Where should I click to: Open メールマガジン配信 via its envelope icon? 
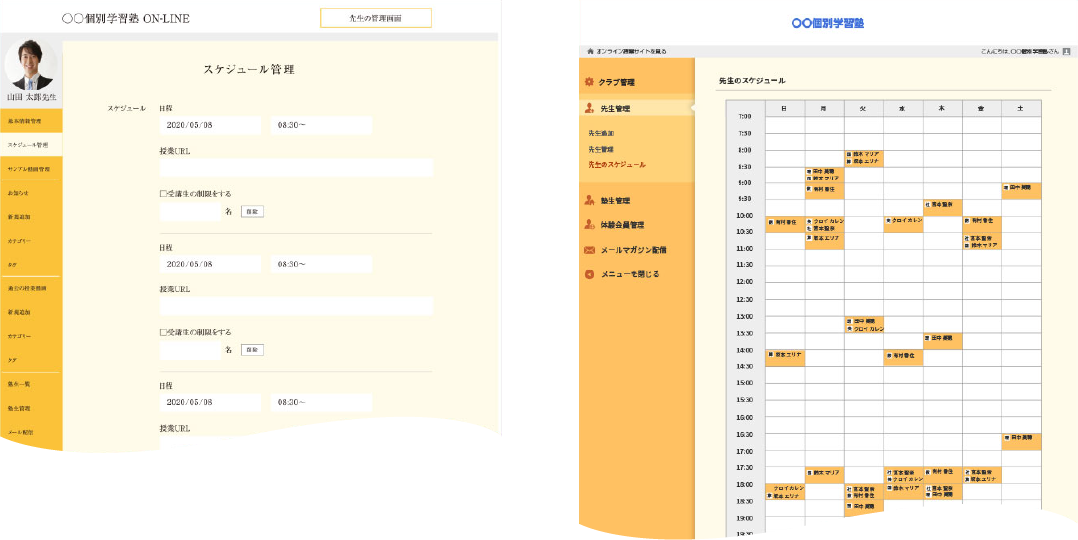click(589, 250)
